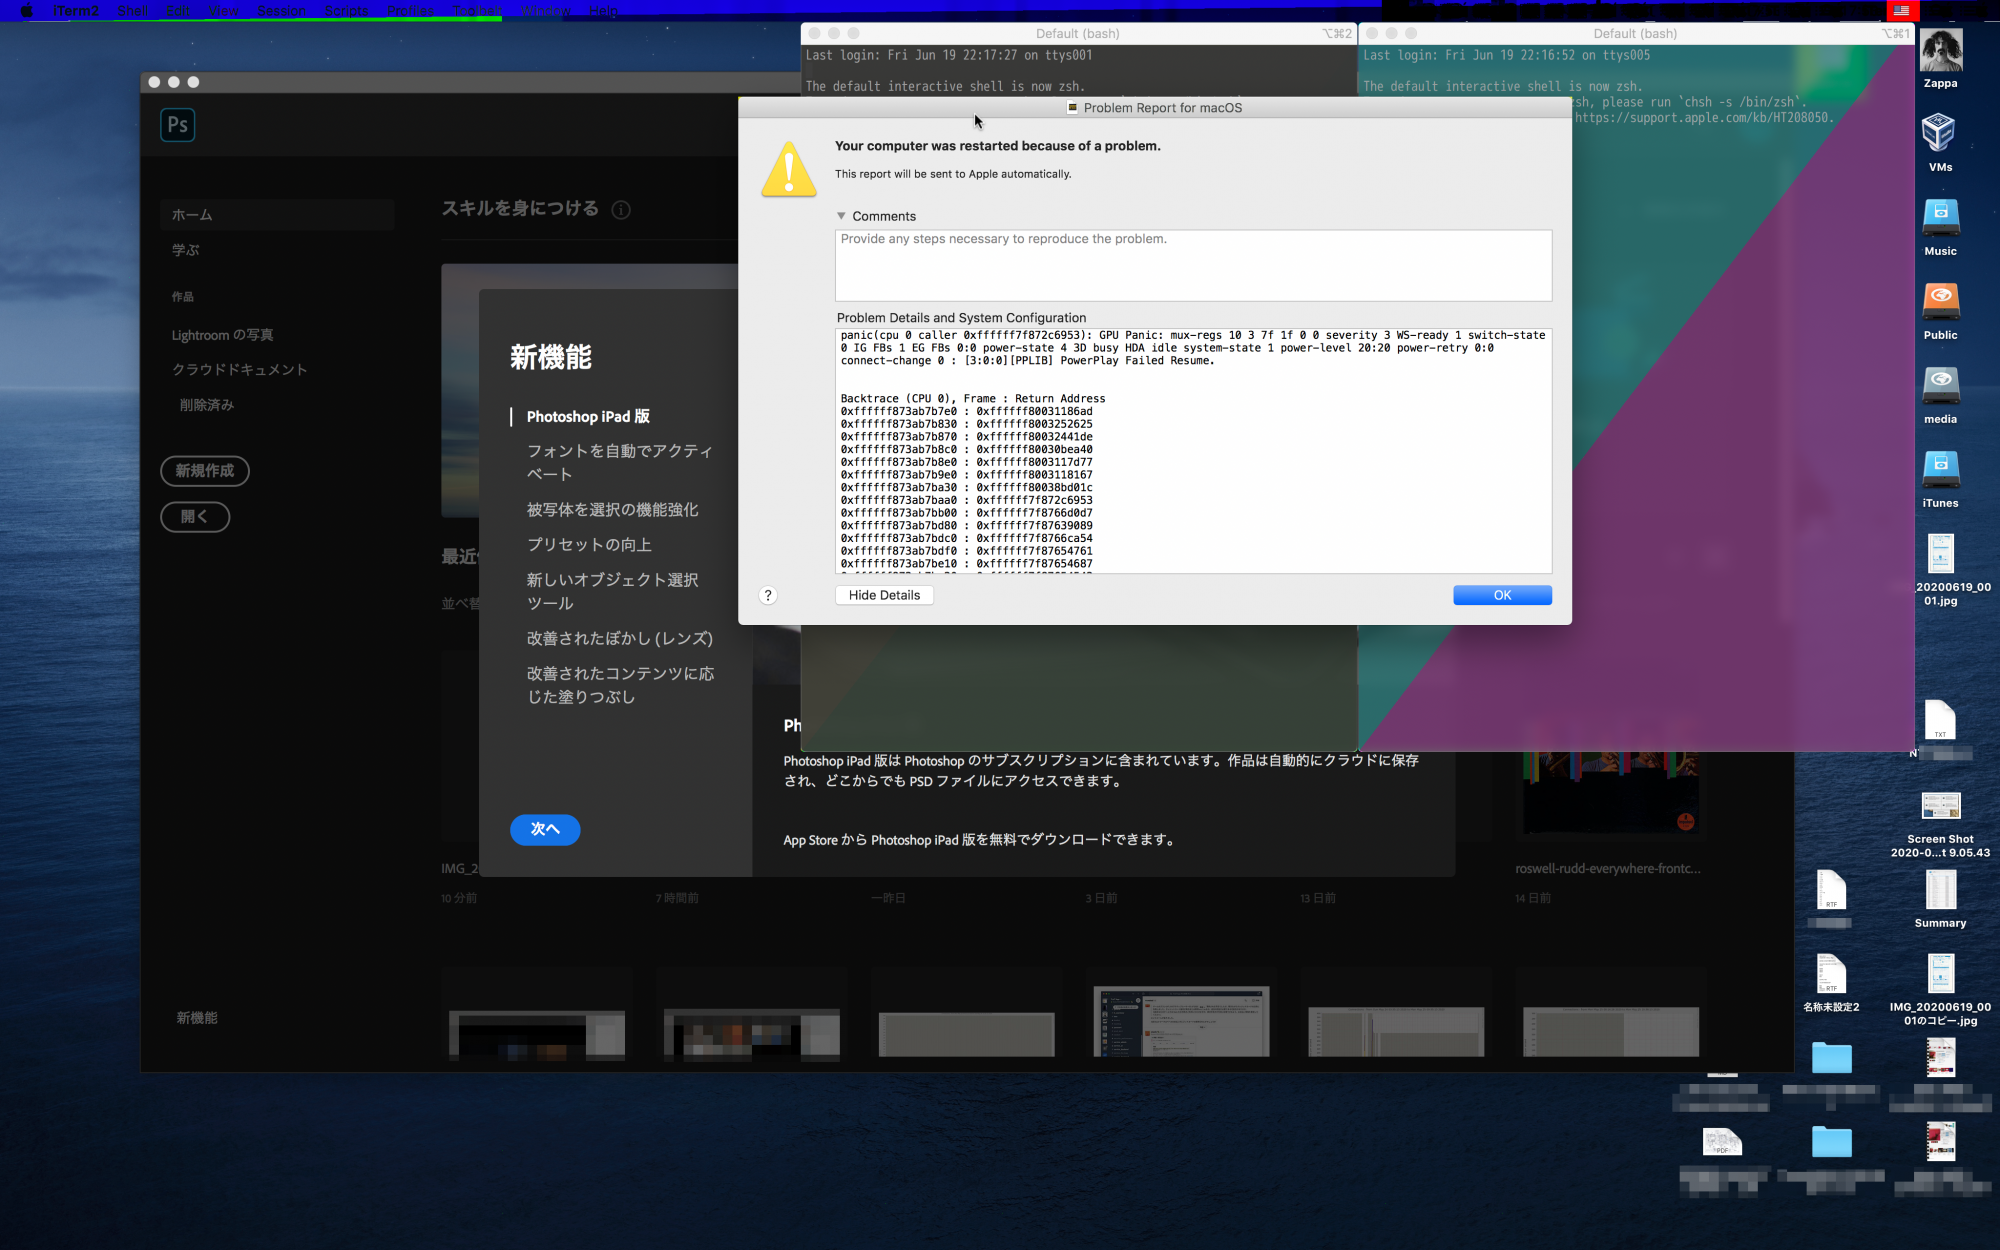The height and width of the screenshot is (1250, 2000).
Task: Click the info icon beside スキルを身につける
Action: click(621, 210)
